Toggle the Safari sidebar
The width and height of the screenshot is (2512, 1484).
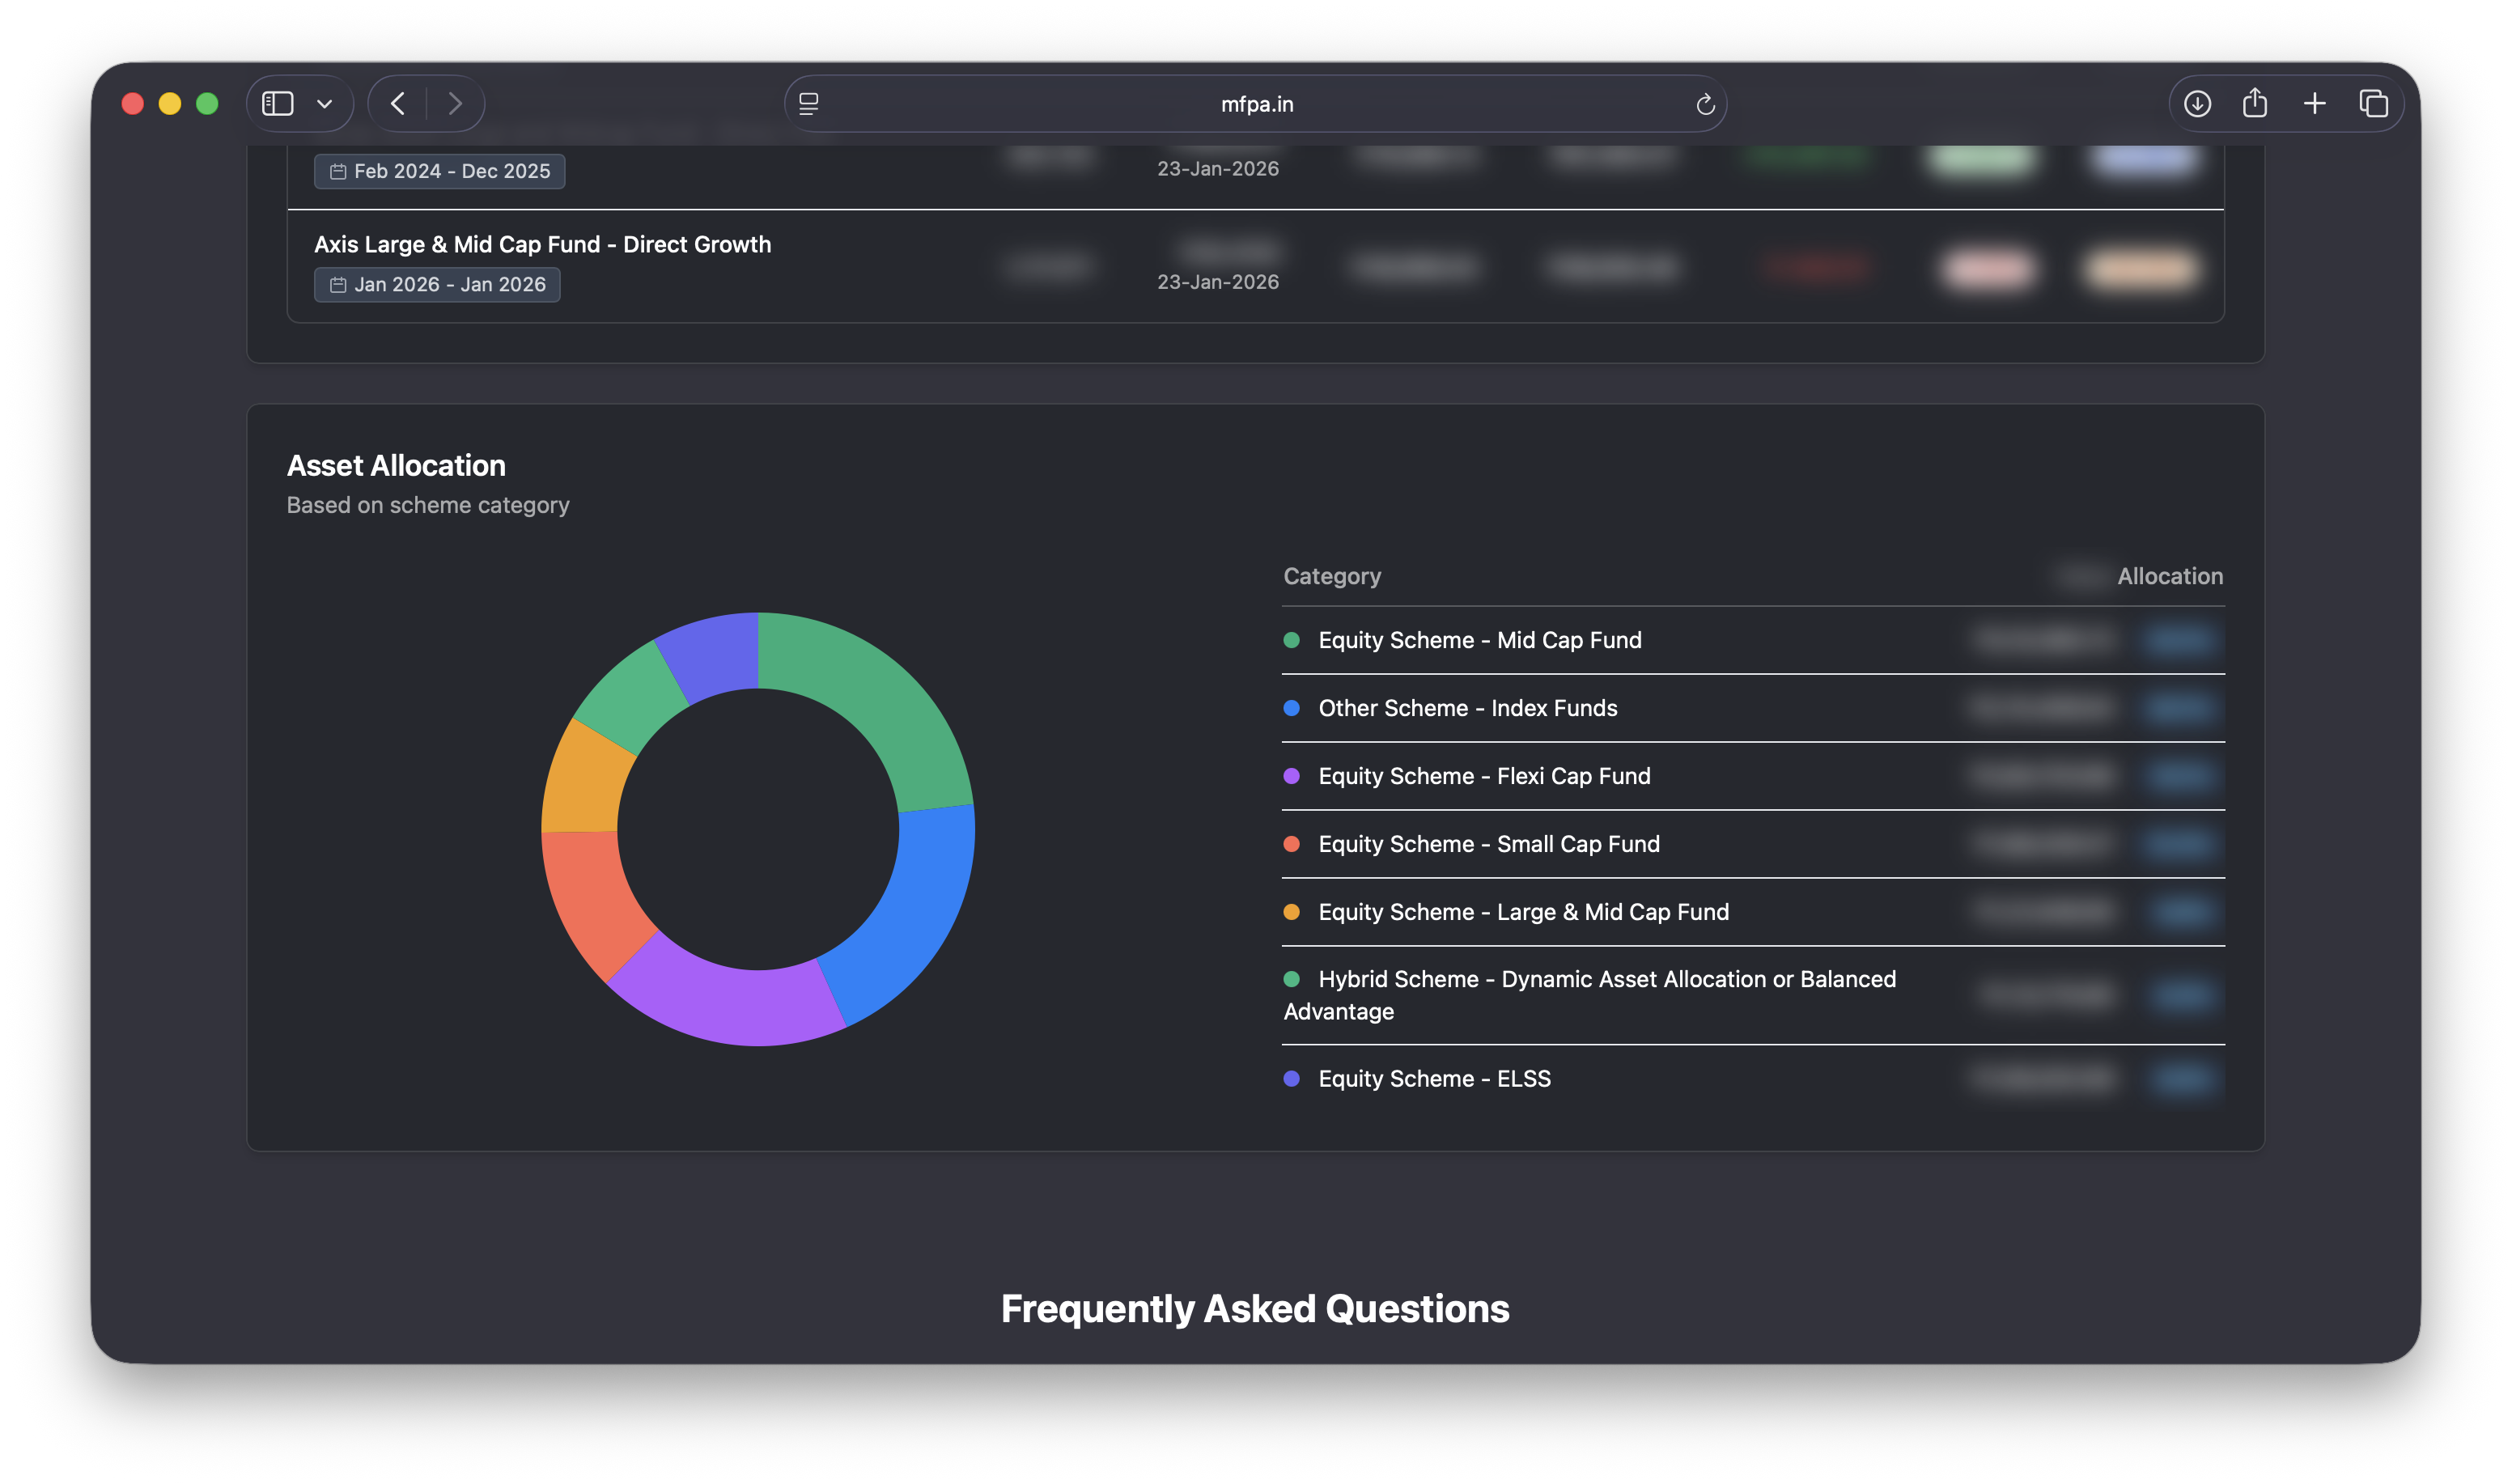click(x=277, y=103)
